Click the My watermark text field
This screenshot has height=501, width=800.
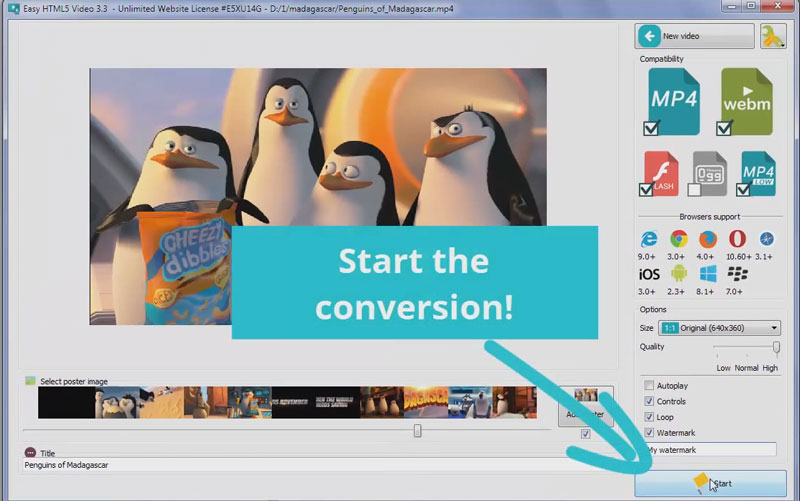(x=710, y=450)
